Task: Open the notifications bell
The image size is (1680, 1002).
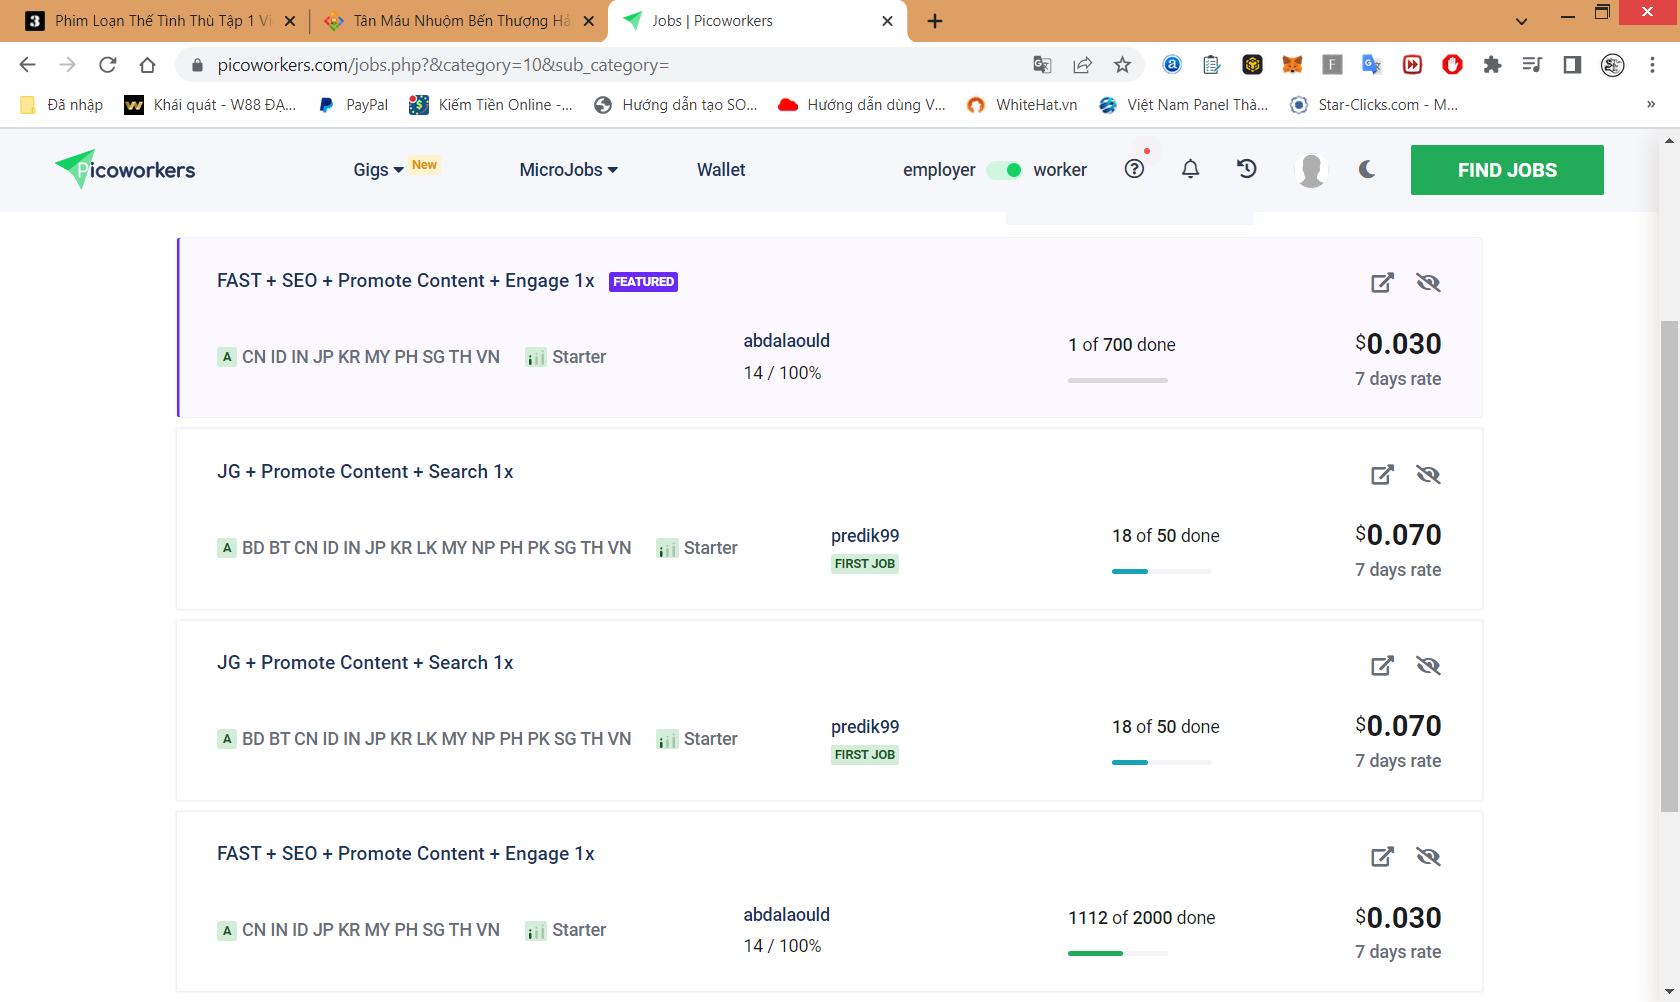Action: tap(1190, 169)
